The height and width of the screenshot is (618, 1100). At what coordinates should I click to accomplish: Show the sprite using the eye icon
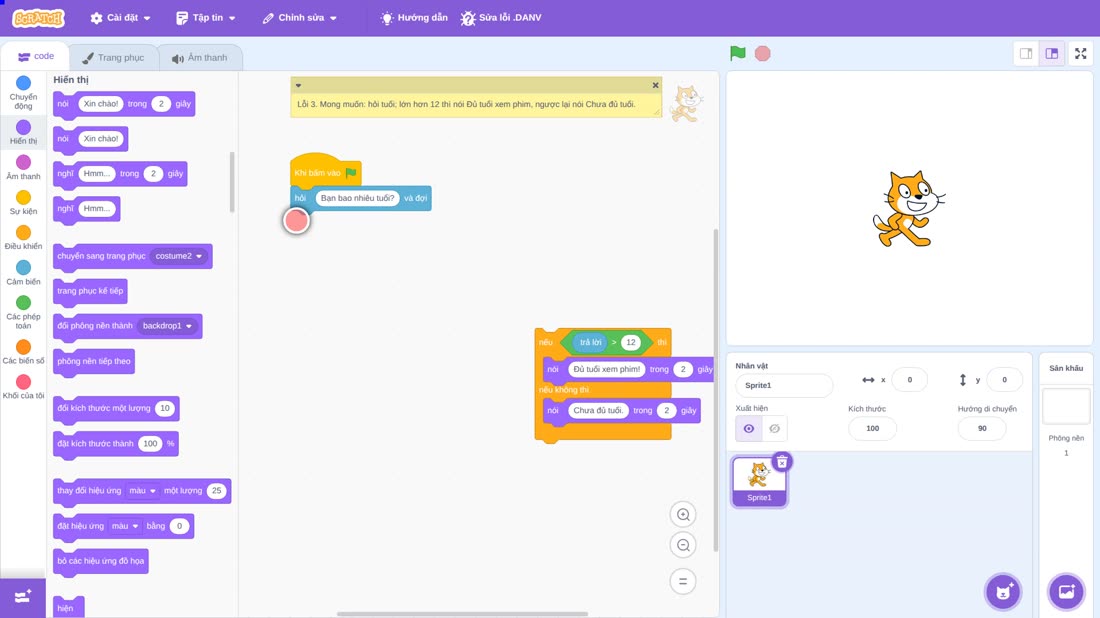tap(749, 429)
